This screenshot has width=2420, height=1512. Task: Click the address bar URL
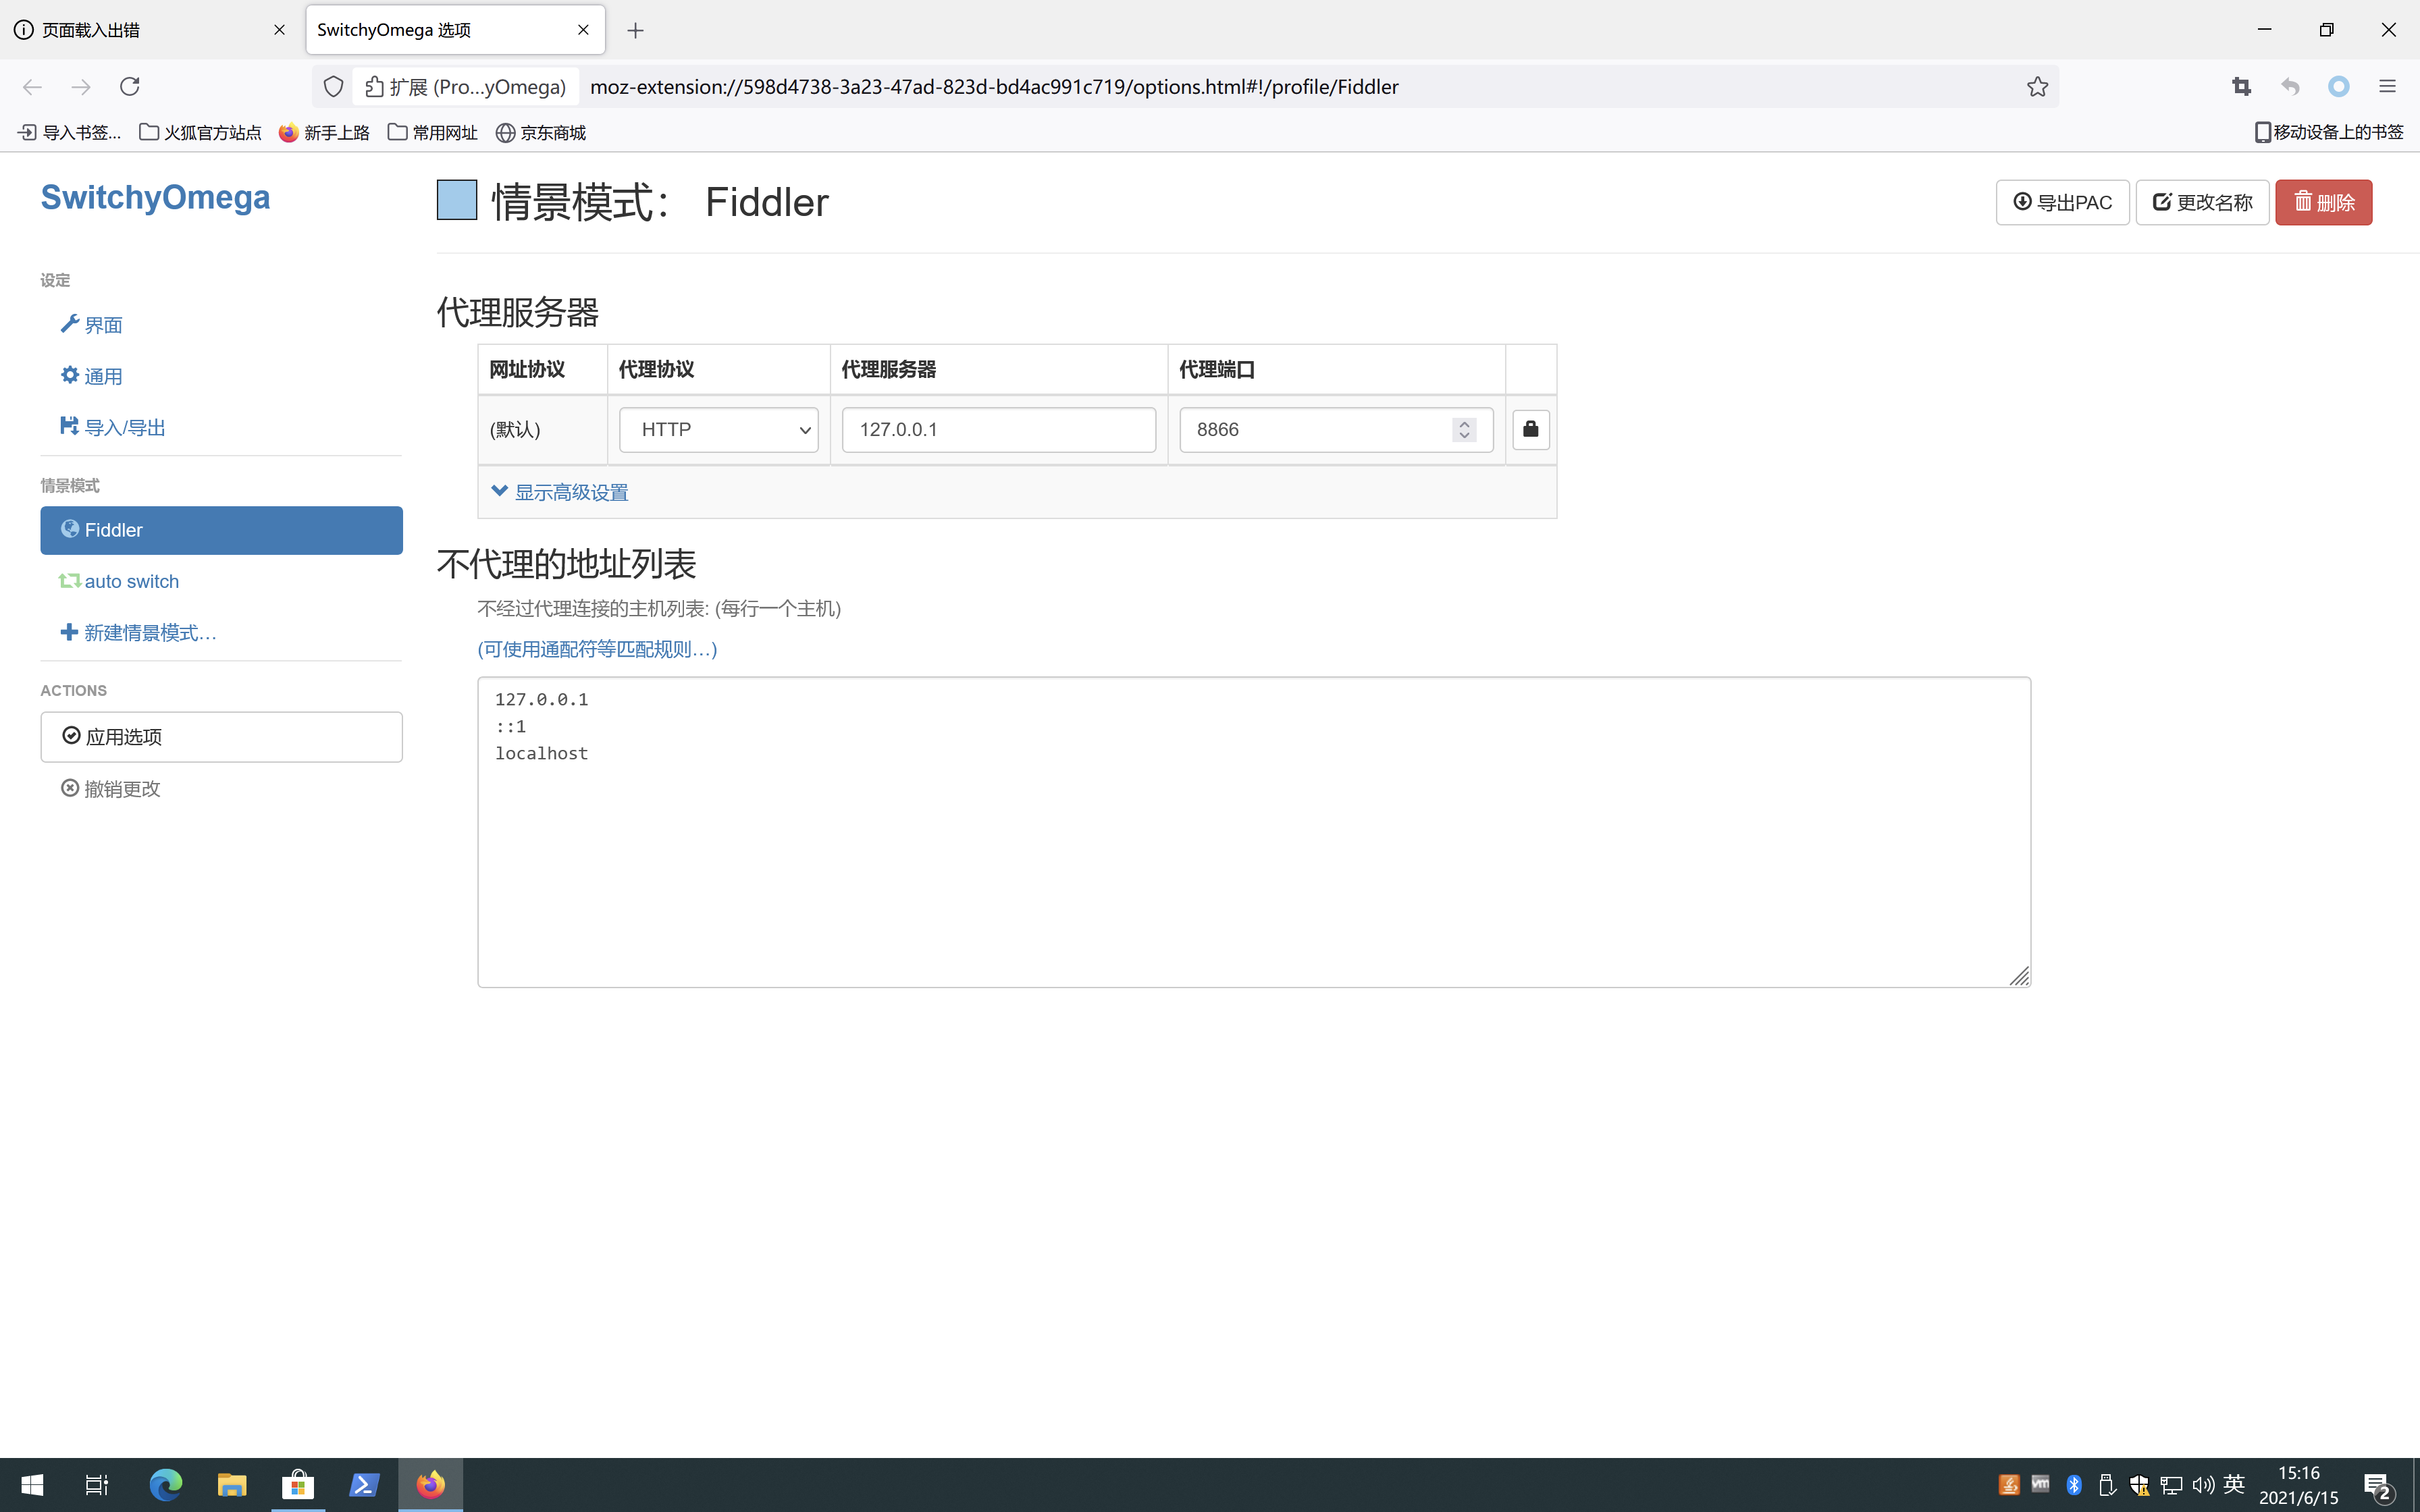pyautogui.click(x=994, y=87)
